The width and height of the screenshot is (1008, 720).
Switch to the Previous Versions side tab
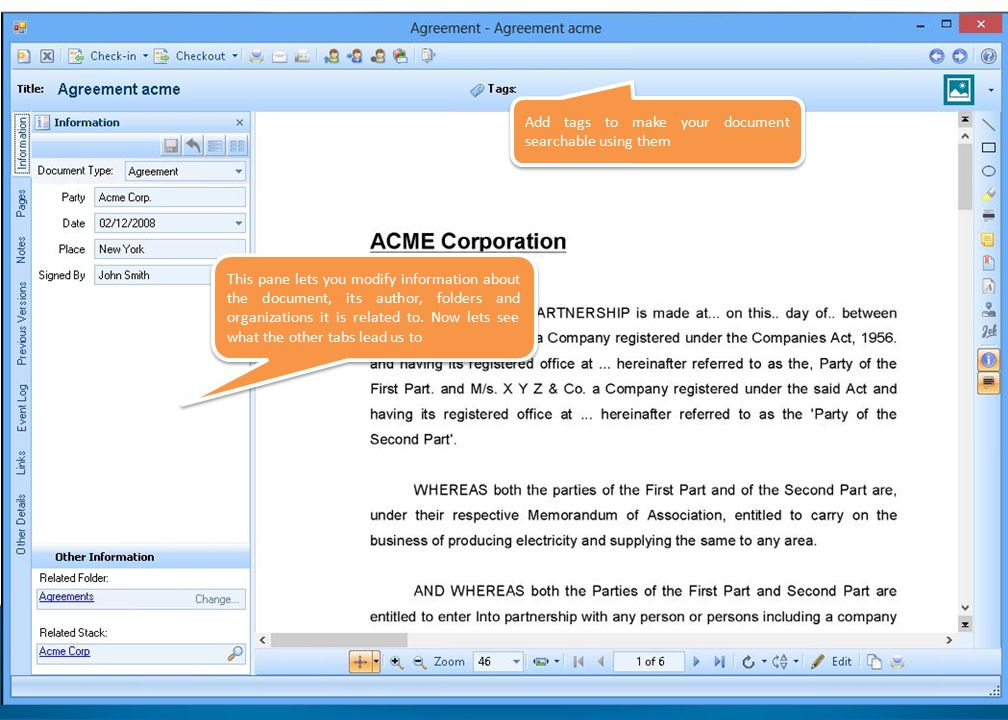pyautogui.click(x=22, y=323)
